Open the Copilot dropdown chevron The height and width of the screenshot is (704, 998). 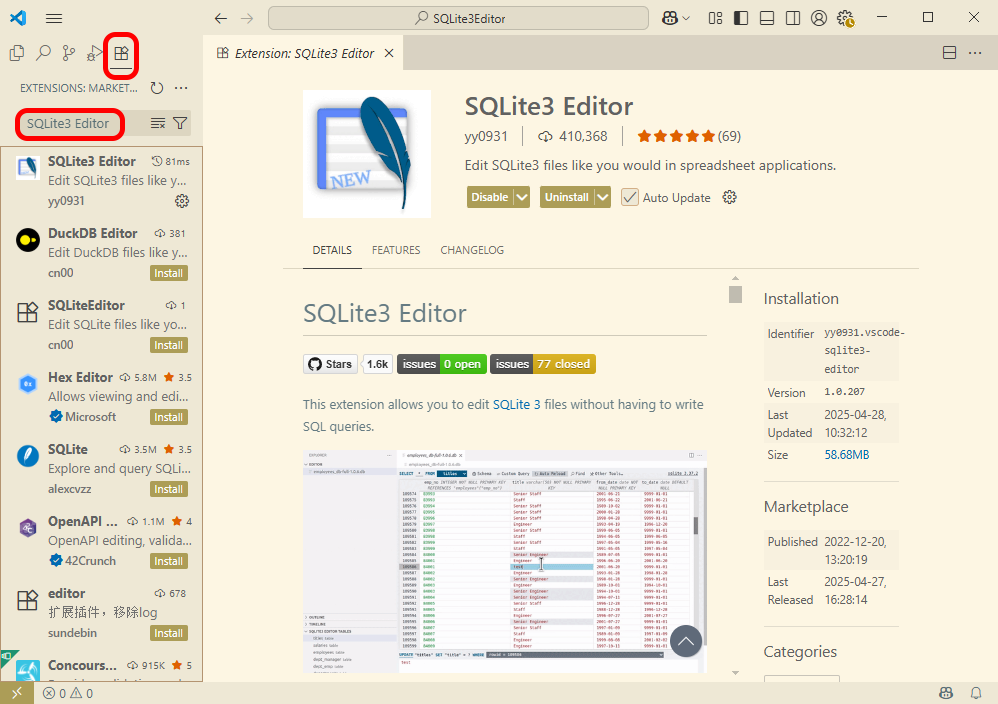686,18
